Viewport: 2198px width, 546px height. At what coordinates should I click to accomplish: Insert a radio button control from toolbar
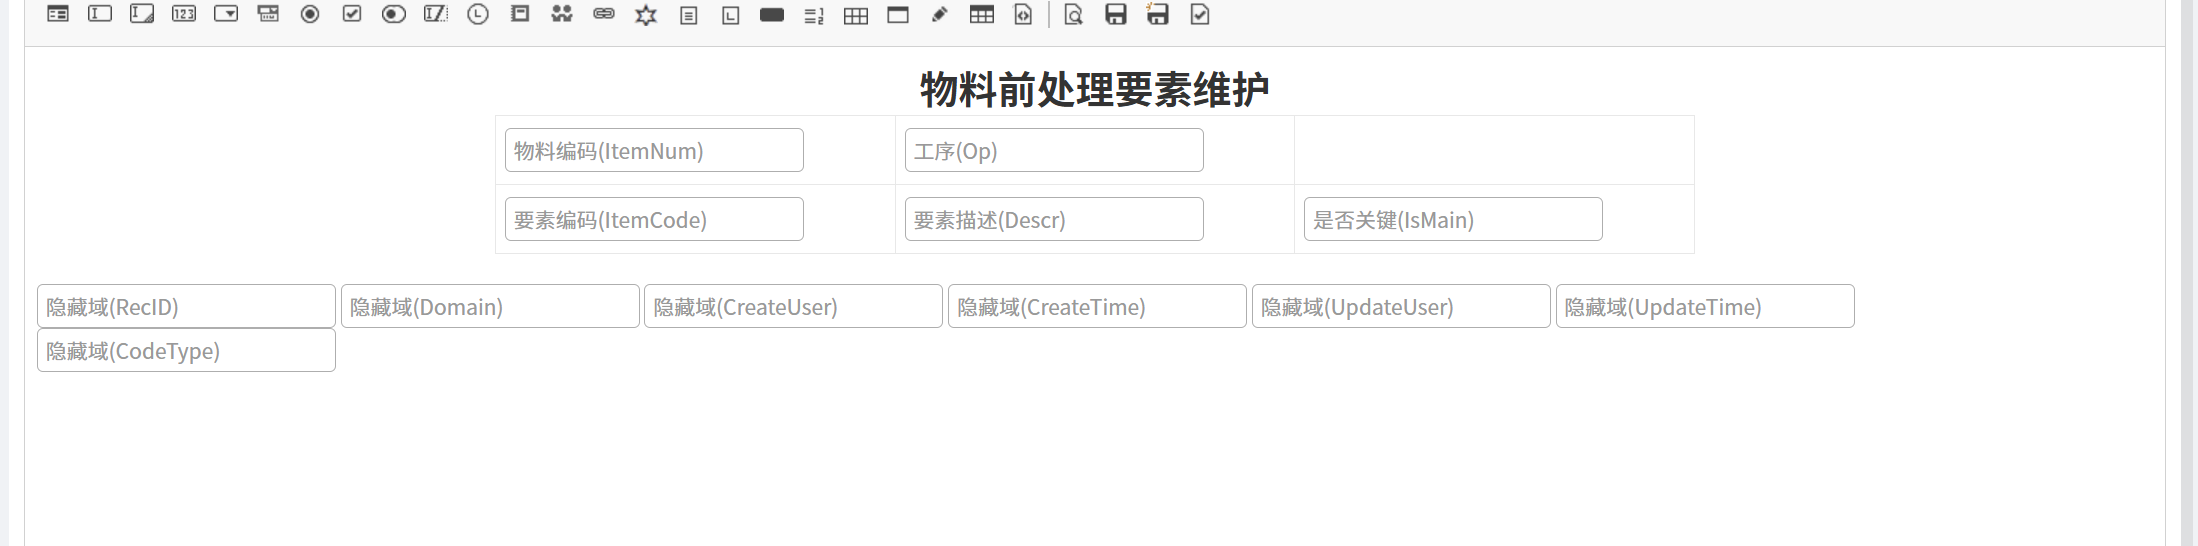[x=310, y=14]
